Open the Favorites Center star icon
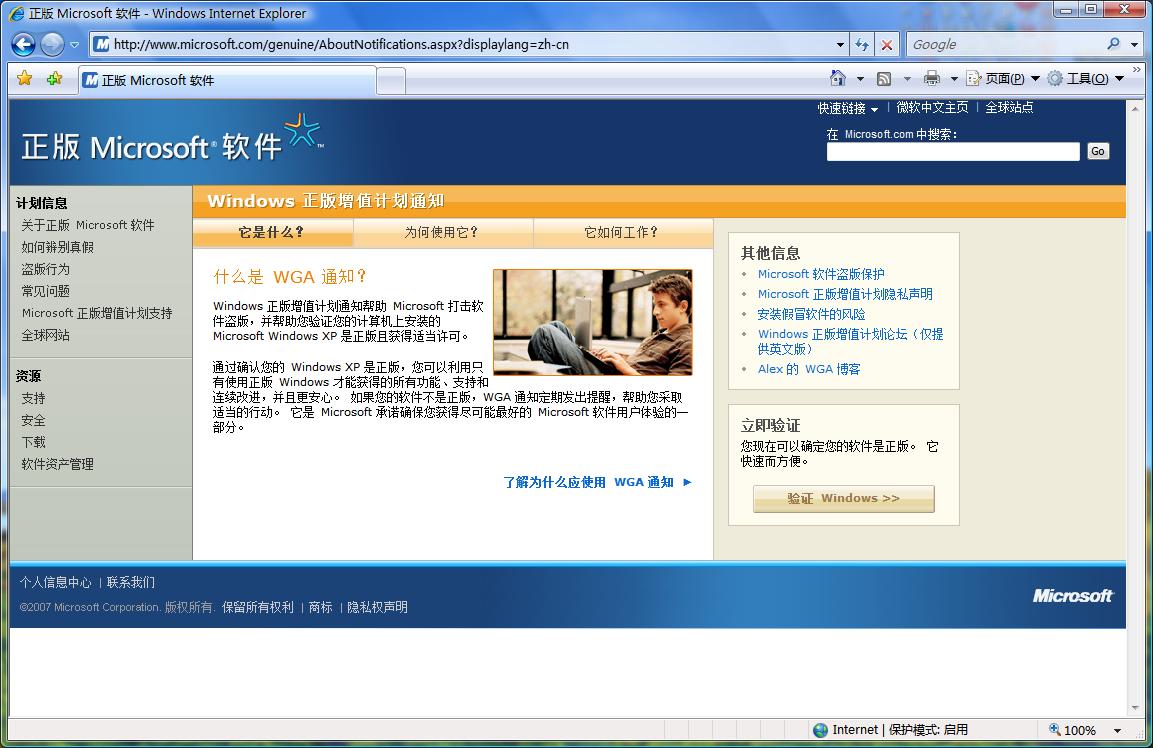 (x=24, y=78)
